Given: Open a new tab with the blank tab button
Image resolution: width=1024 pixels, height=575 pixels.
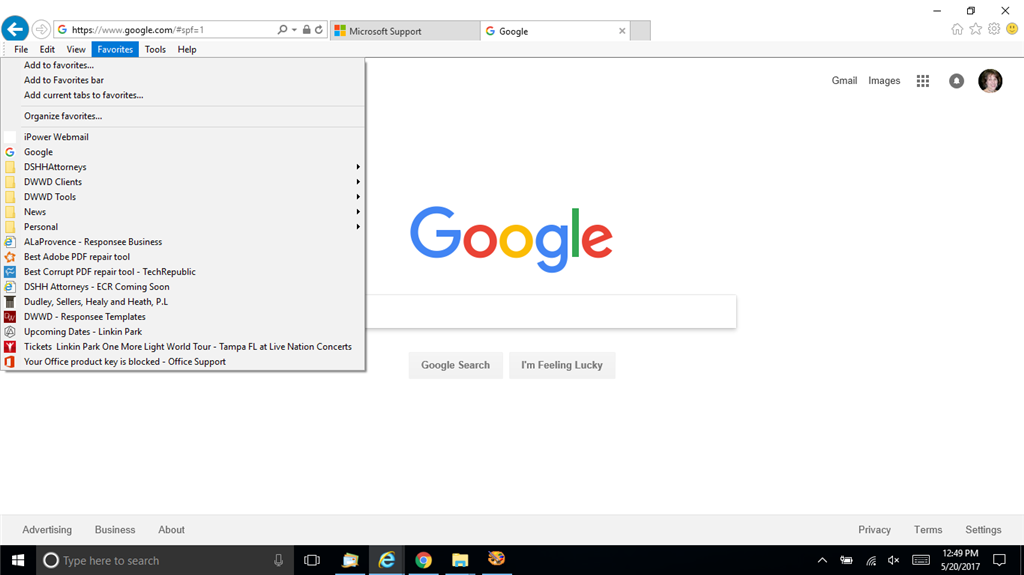Looking at the screenshot, I should [640, 31].
